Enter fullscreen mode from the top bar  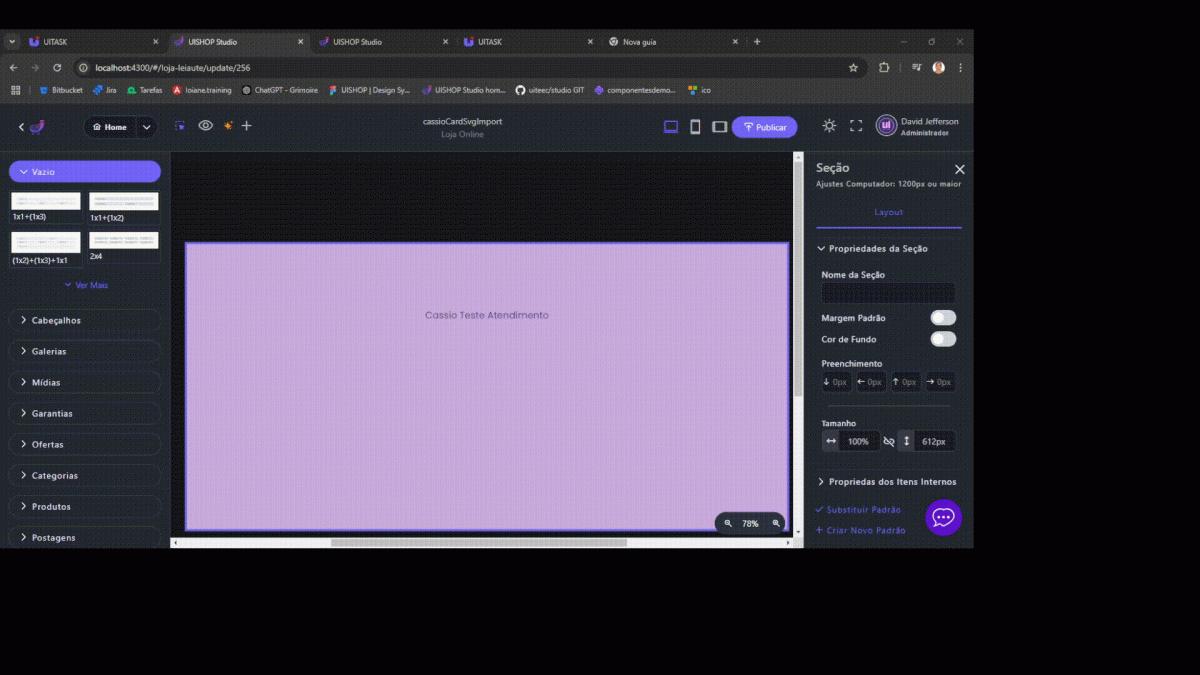856,126
